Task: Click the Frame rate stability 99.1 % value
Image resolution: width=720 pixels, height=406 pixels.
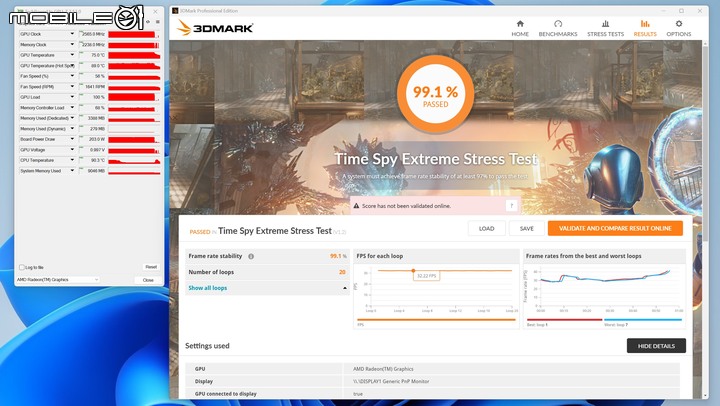Action: [x=338, y=256]
